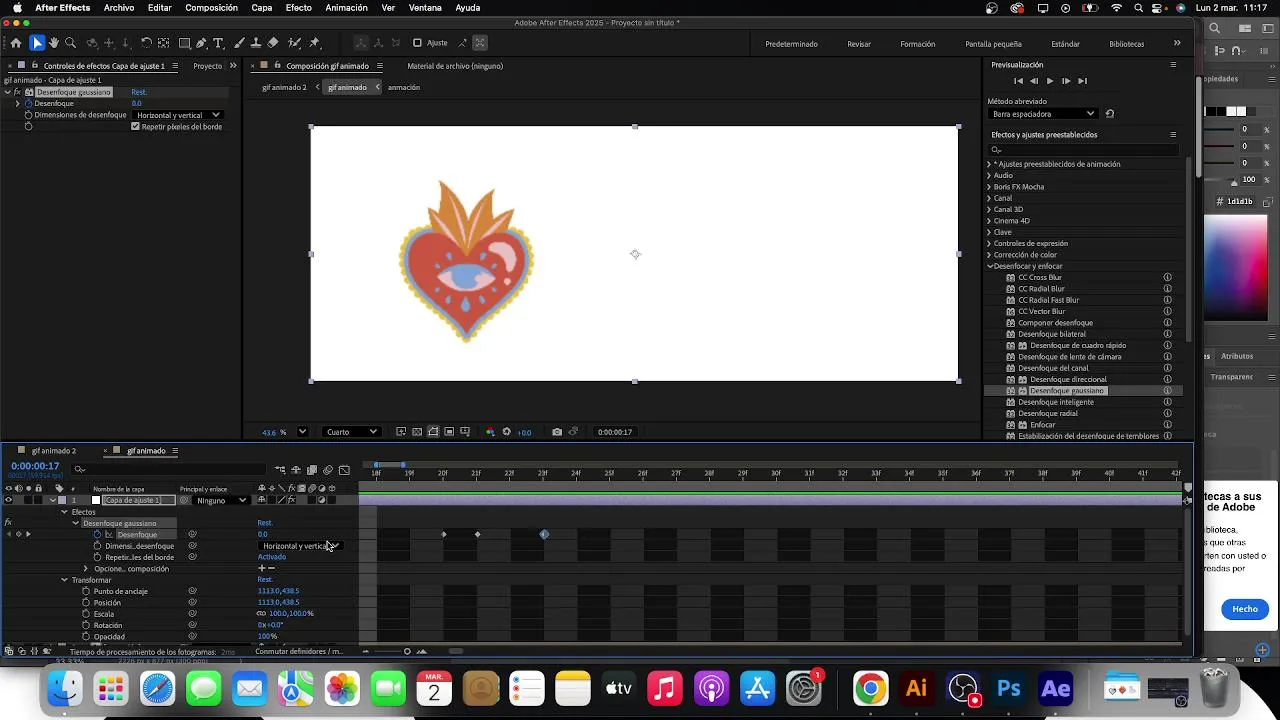Image resolution: width=1280 pixels, height=720 pixels.
Task: Switch to the Proyecto panel tab
Action: tap(208, 66)
